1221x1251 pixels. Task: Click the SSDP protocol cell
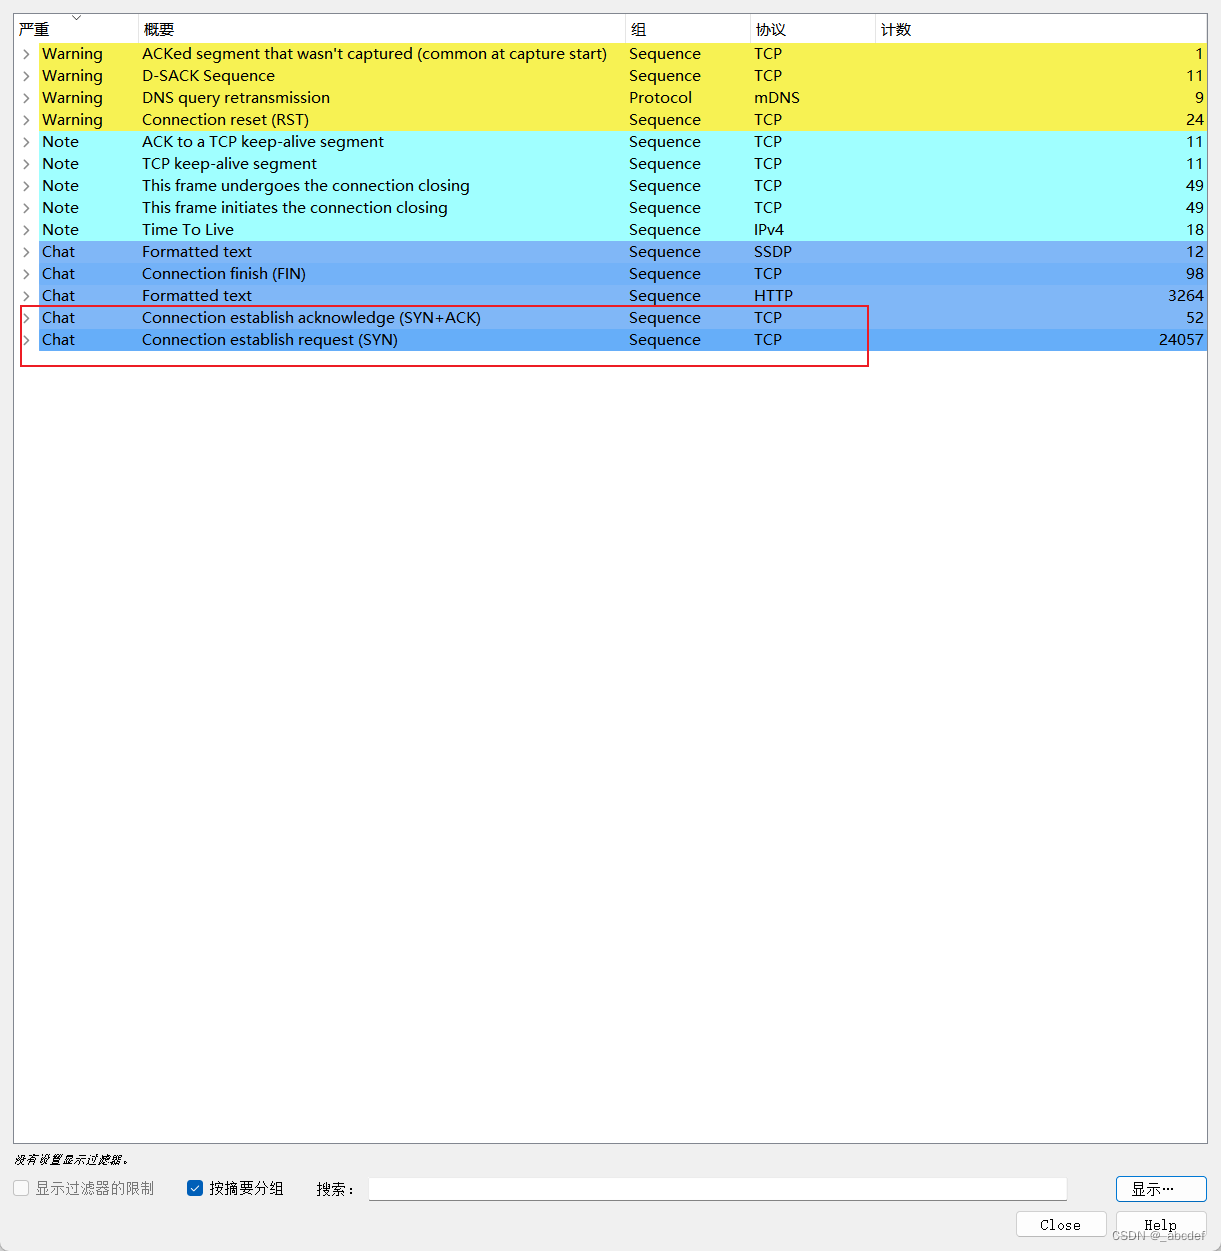coord(773,252)
